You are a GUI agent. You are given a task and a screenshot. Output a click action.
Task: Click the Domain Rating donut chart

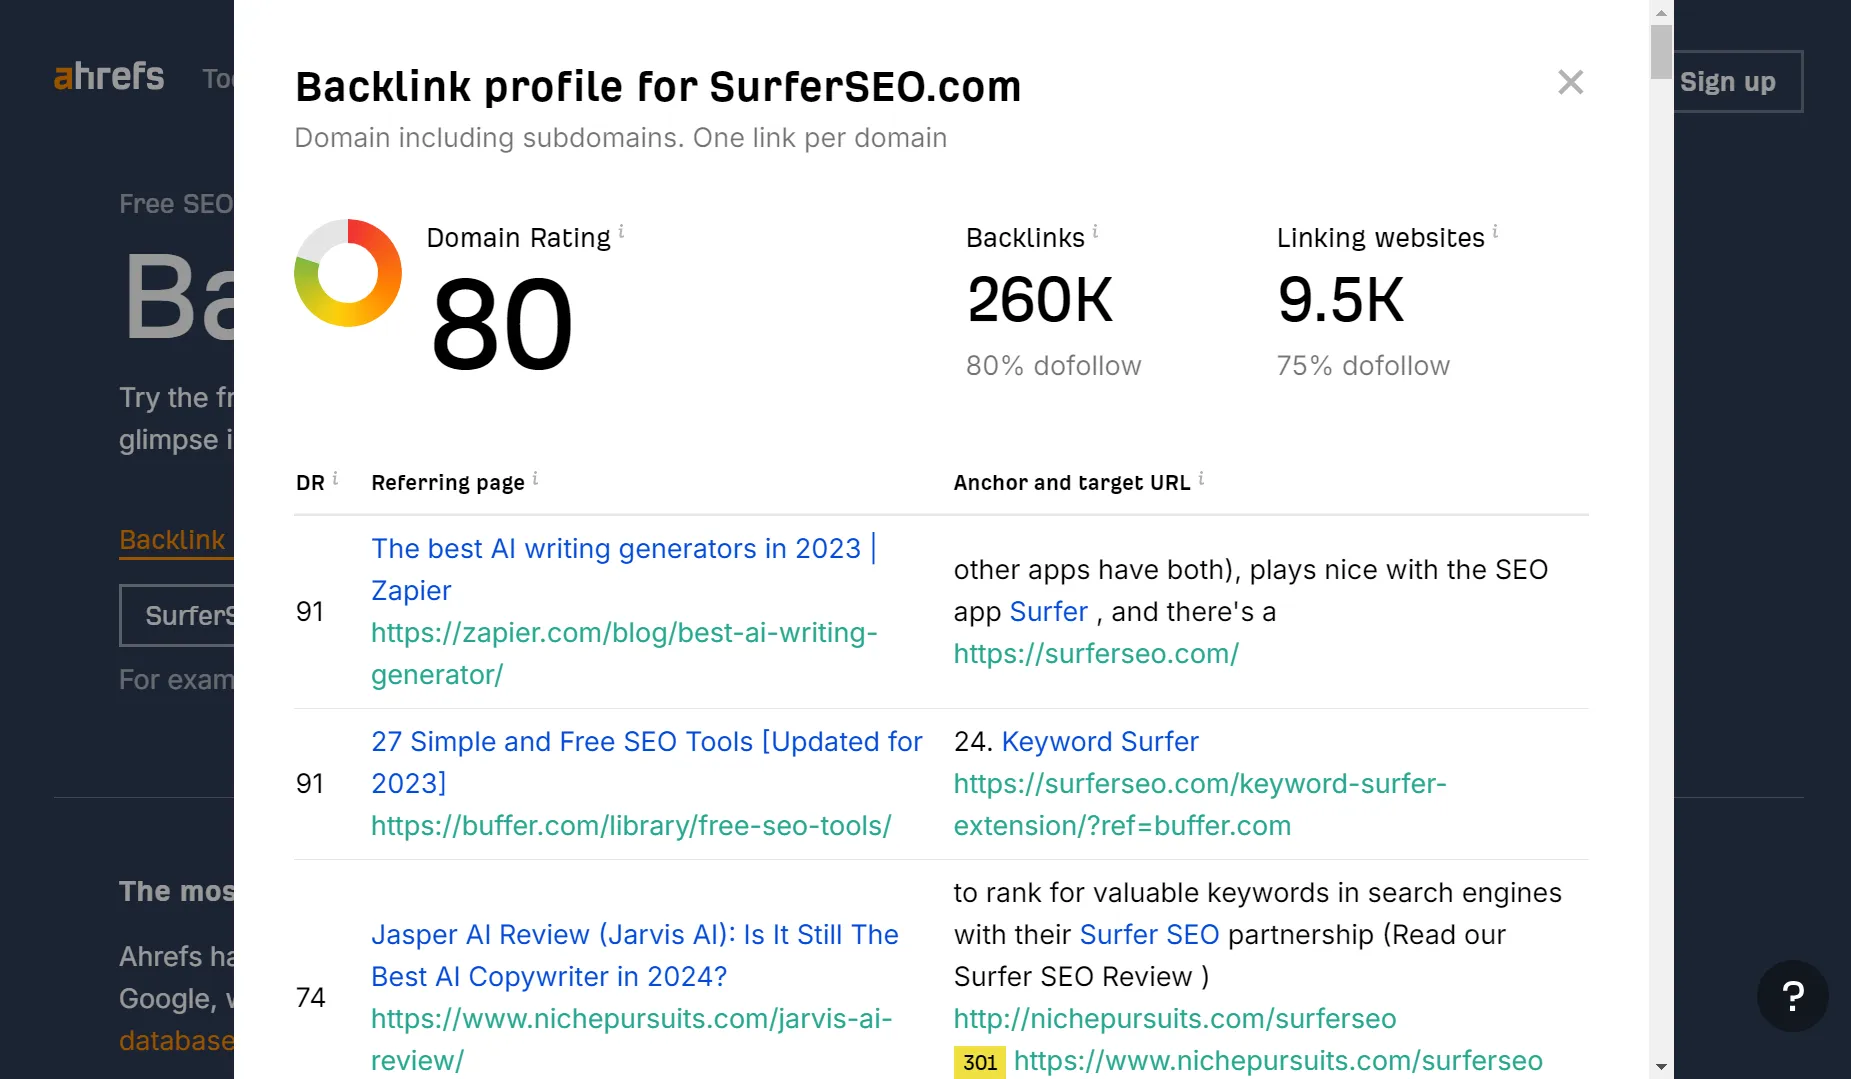click(x=348, y=273)
